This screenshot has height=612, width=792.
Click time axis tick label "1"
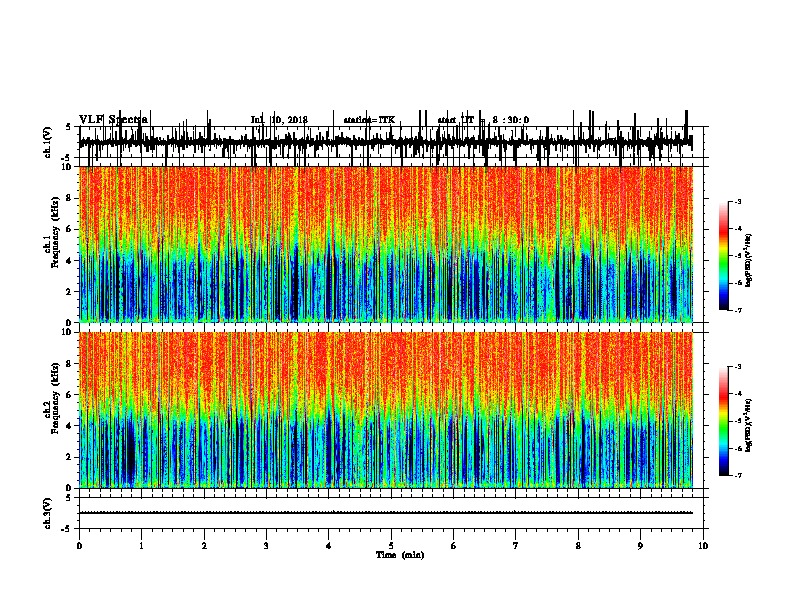[141, 546]
